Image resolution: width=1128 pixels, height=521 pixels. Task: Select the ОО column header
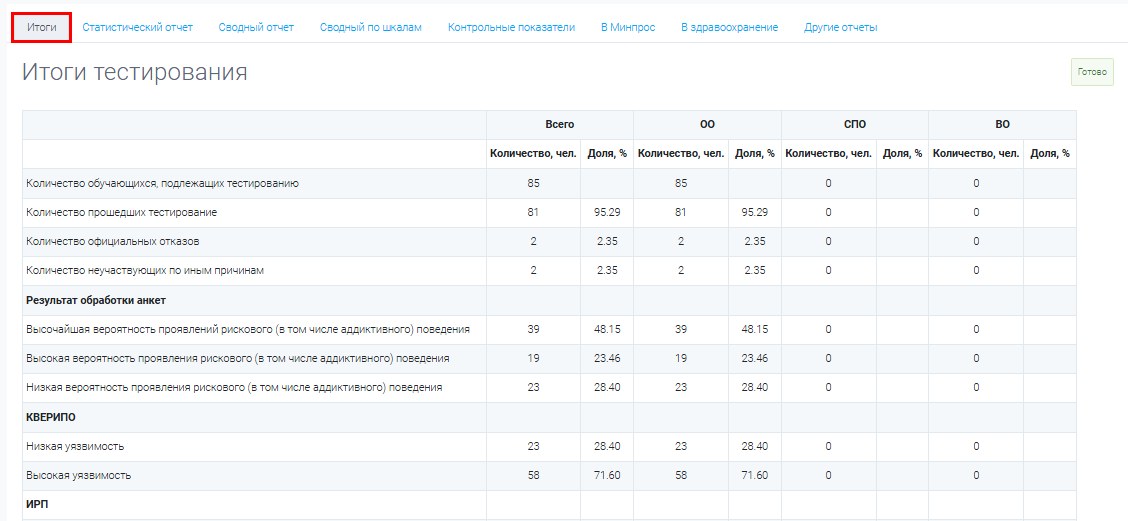[707, 124]
